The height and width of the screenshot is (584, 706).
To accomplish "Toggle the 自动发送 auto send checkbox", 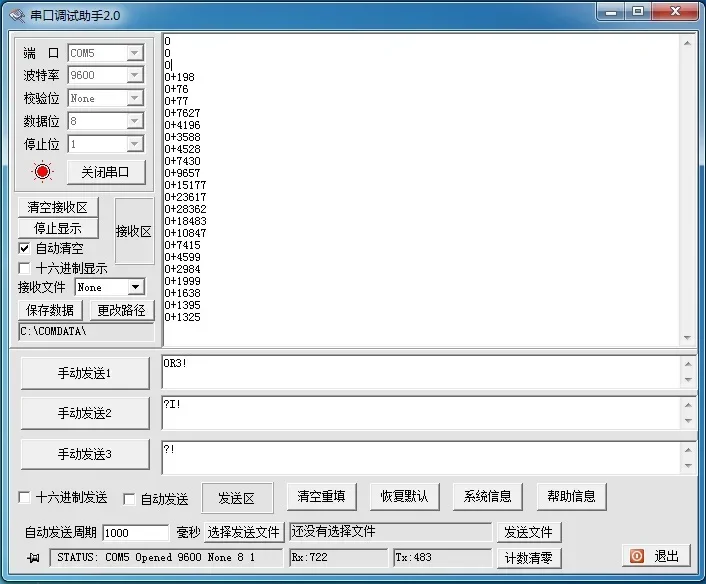I will (129, 499).
